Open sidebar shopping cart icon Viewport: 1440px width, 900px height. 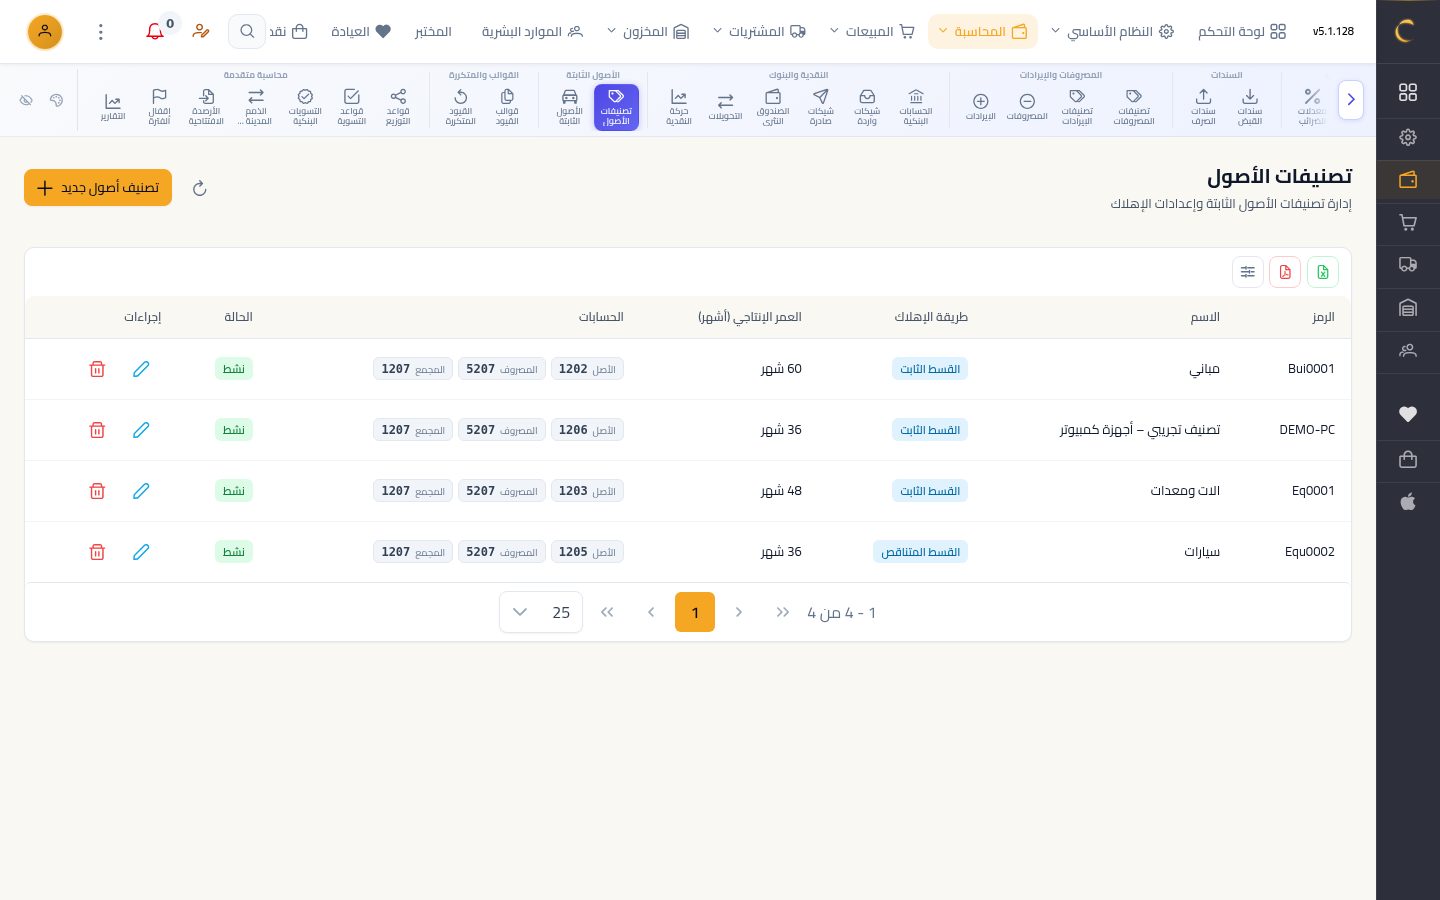(x=1408, y=223)
